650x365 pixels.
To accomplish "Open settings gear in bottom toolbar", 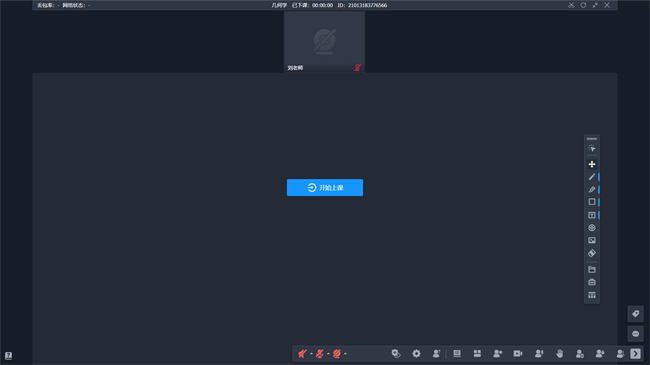I will (416, 353).
